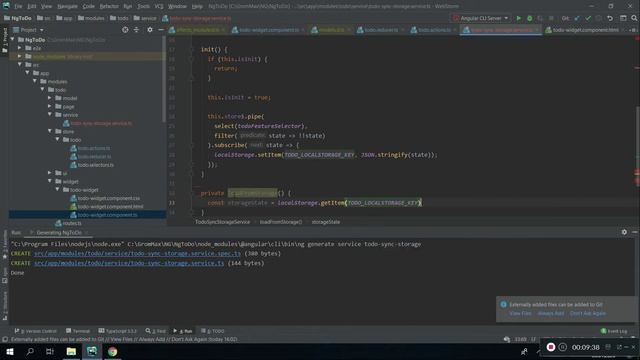Click the modules breadcrumb in navigation bar

(x=91, y=18)
